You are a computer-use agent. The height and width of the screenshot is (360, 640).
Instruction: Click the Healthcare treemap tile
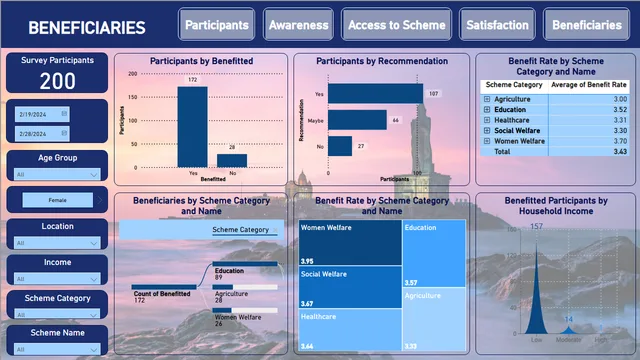350,330
